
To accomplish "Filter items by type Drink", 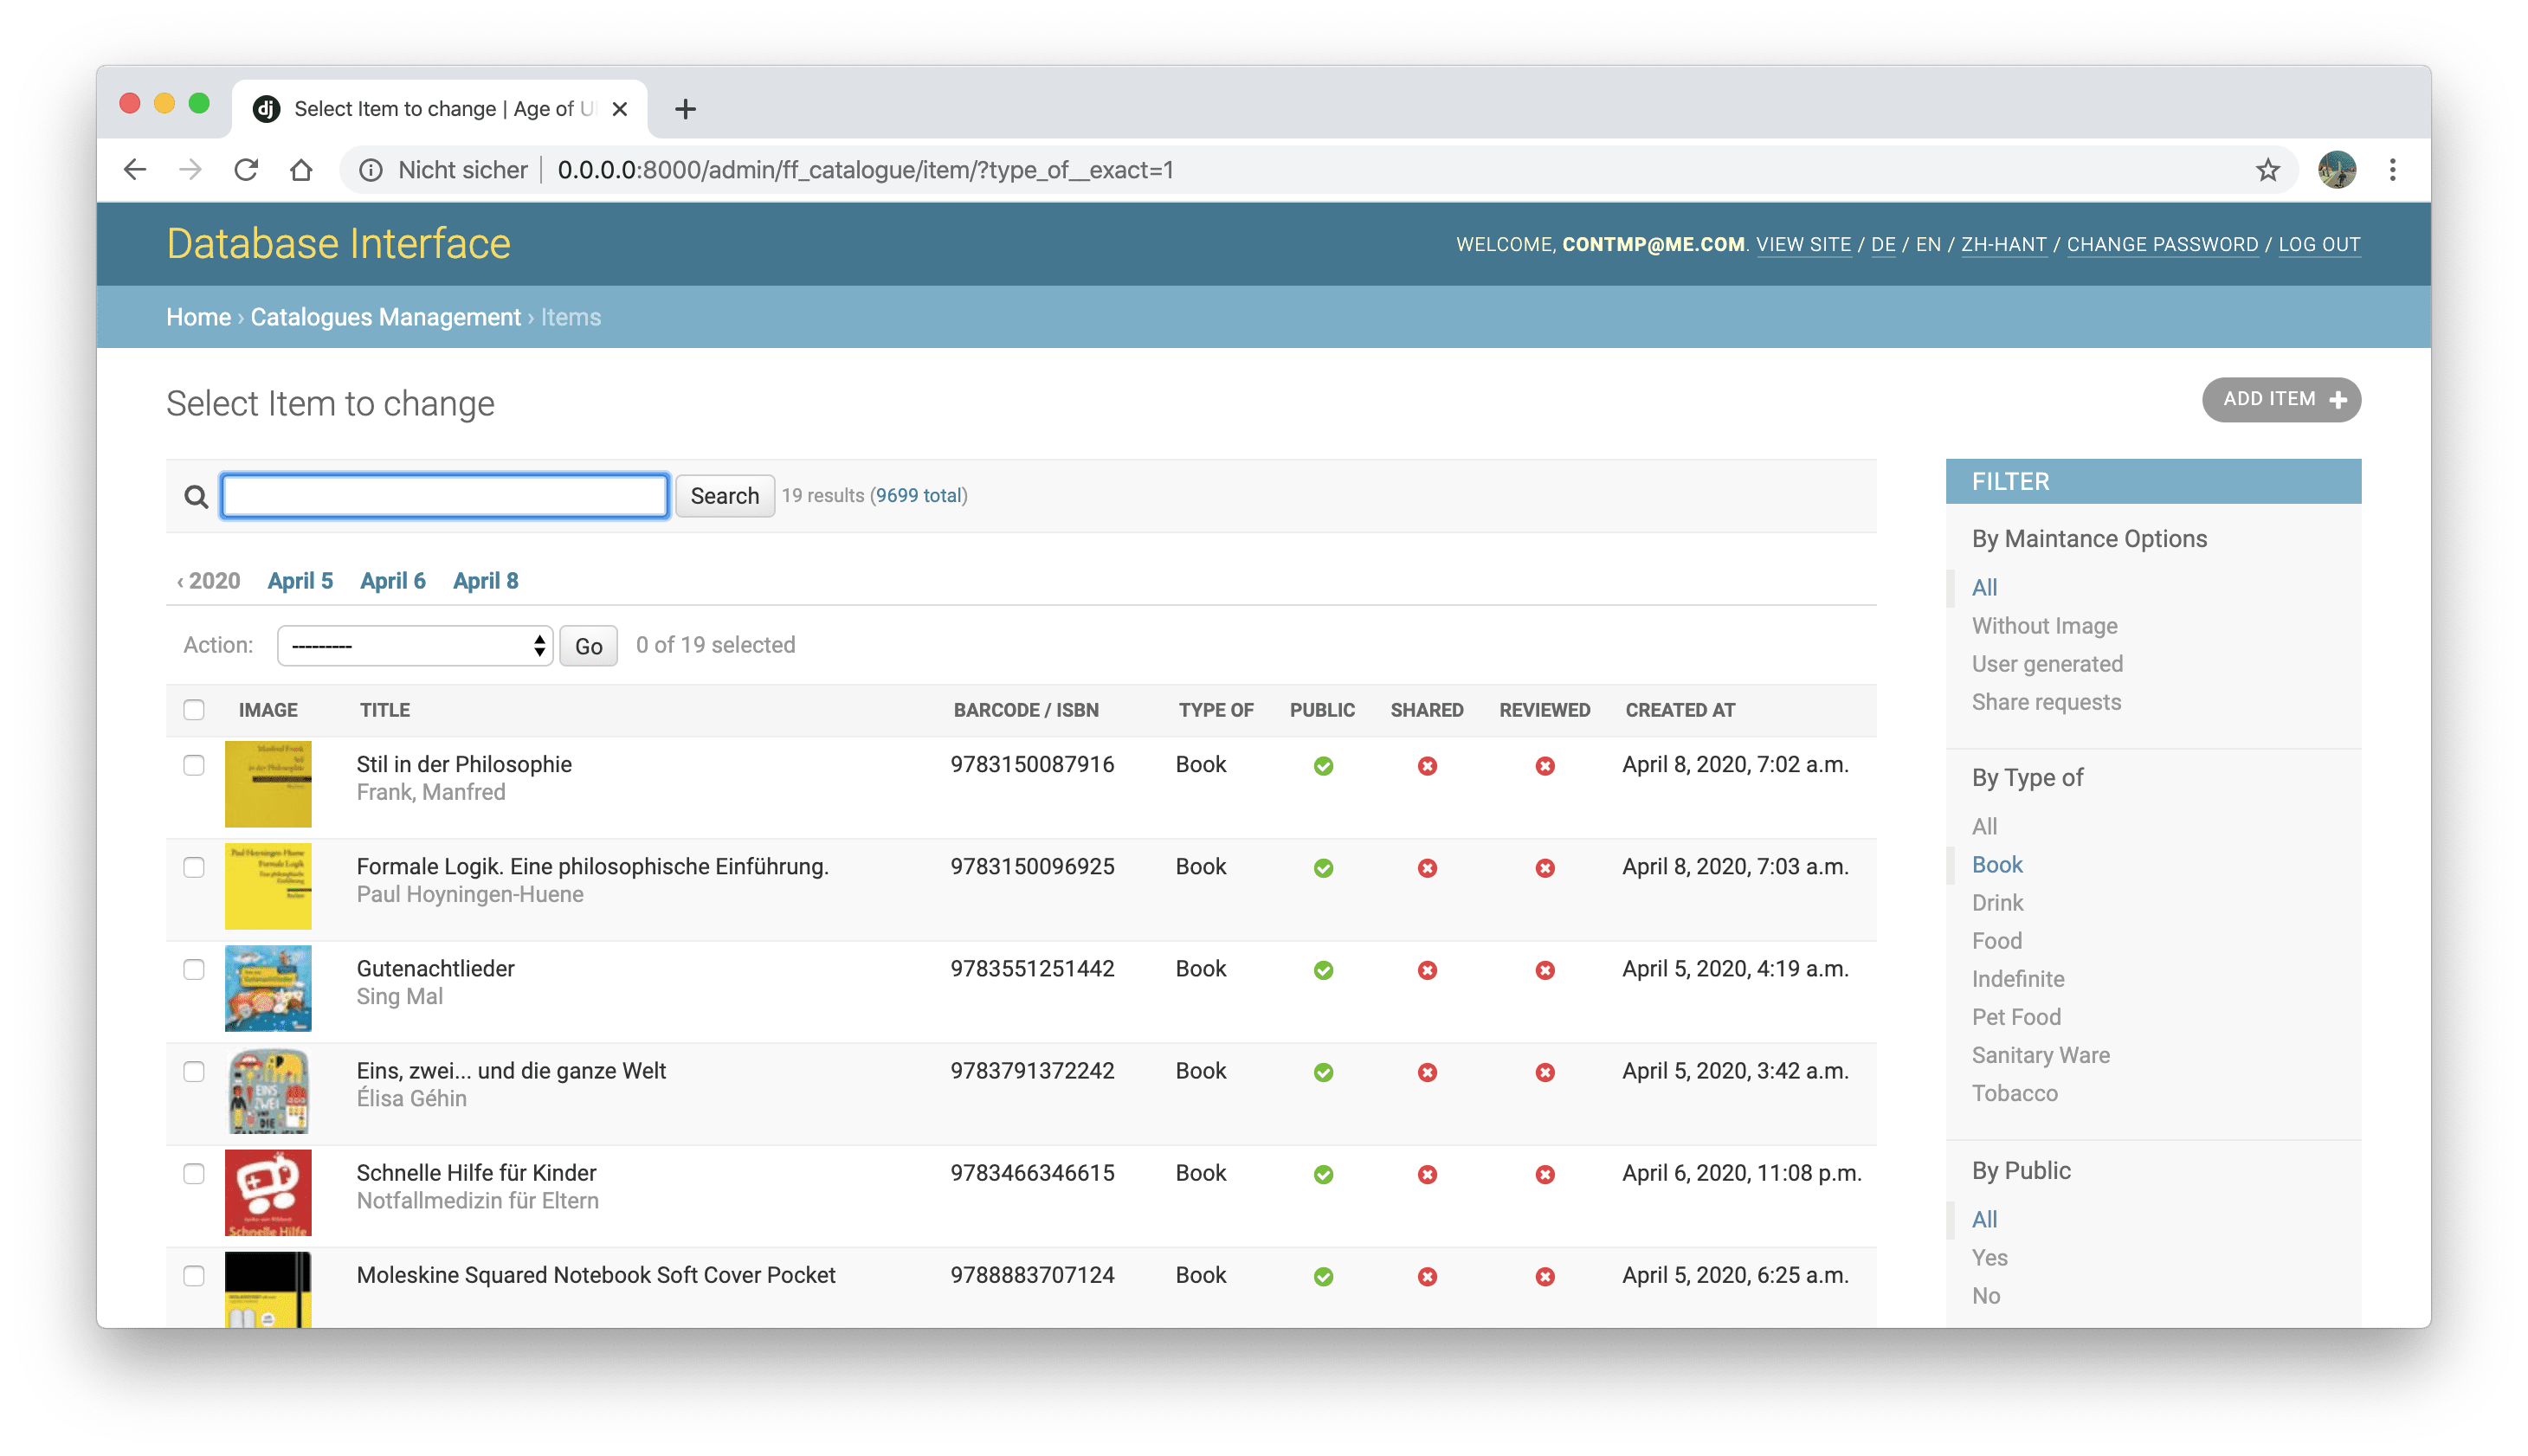I will coord(1996,902).
